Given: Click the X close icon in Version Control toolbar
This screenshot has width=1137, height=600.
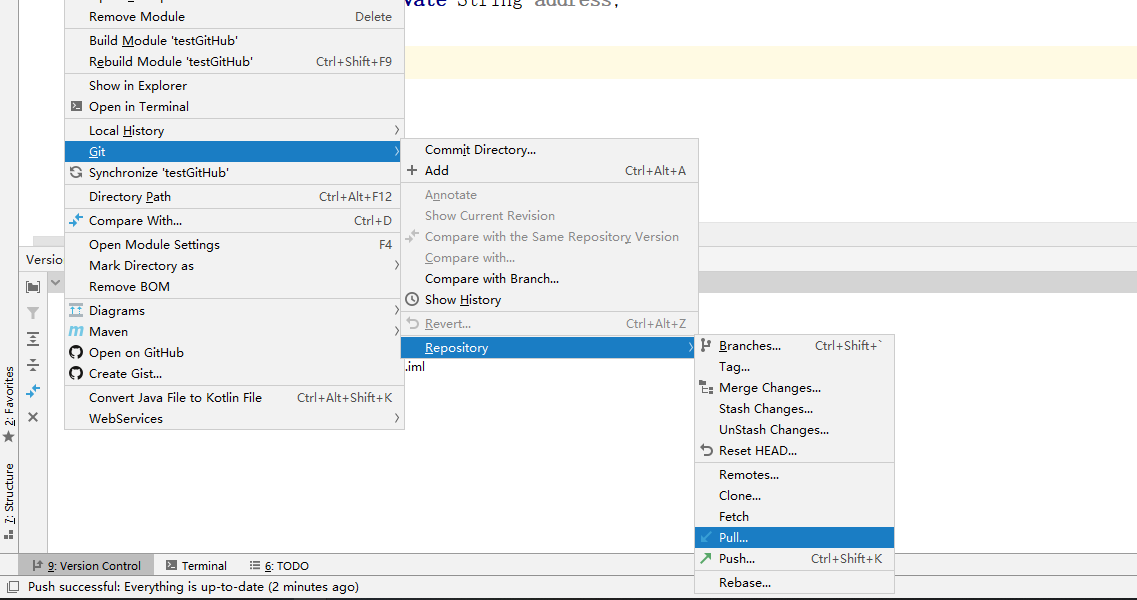Looking at the screenshot, I should point(33,417).
